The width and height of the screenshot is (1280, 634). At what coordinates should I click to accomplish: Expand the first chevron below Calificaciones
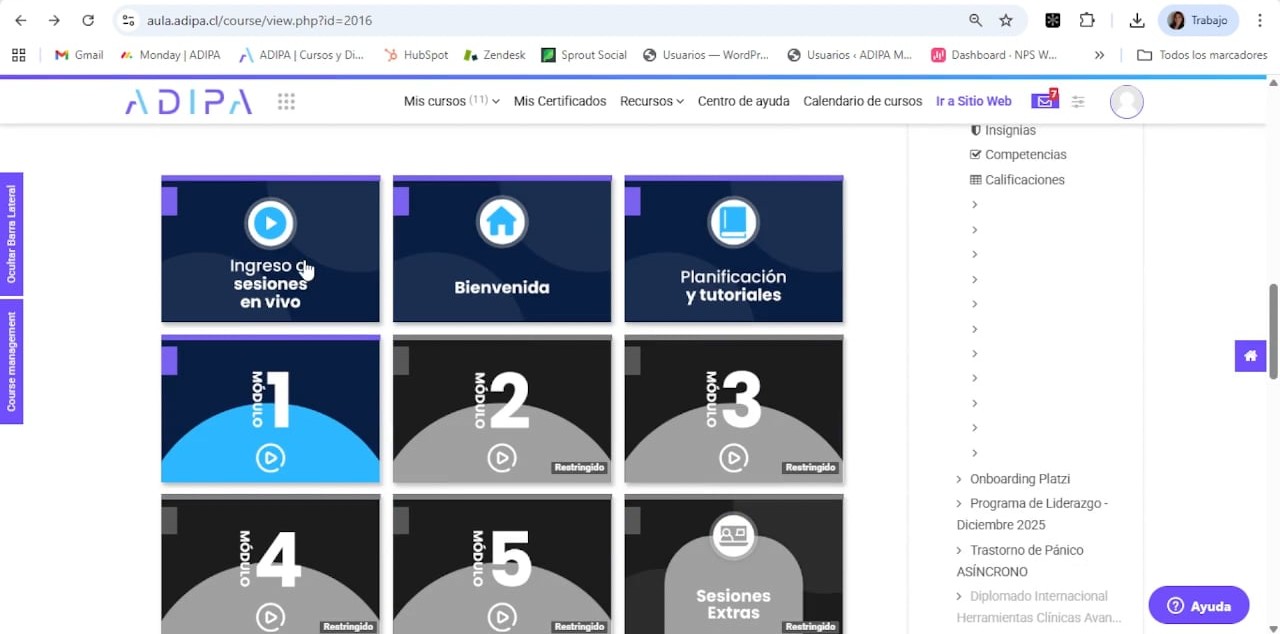(975, 205)
